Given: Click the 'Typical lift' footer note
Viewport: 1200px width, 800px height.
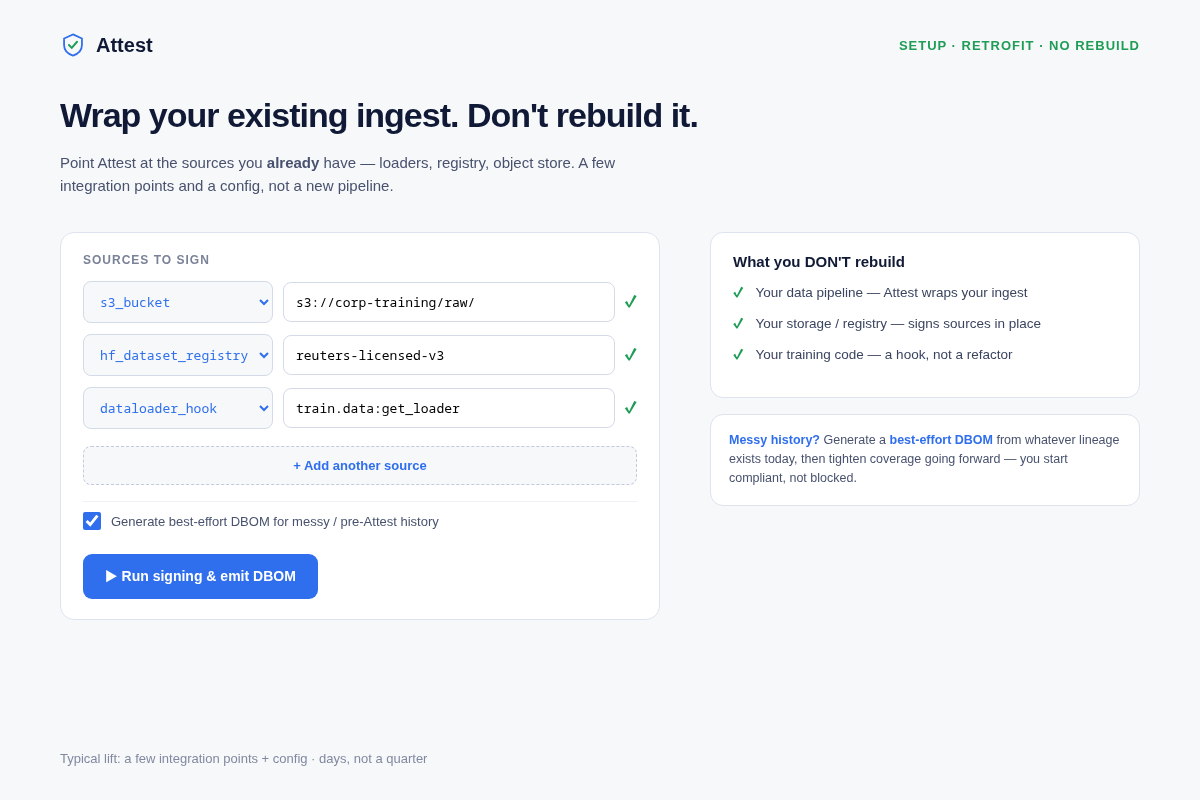Looking at the screenshot, I should click(x=243, y=759).
